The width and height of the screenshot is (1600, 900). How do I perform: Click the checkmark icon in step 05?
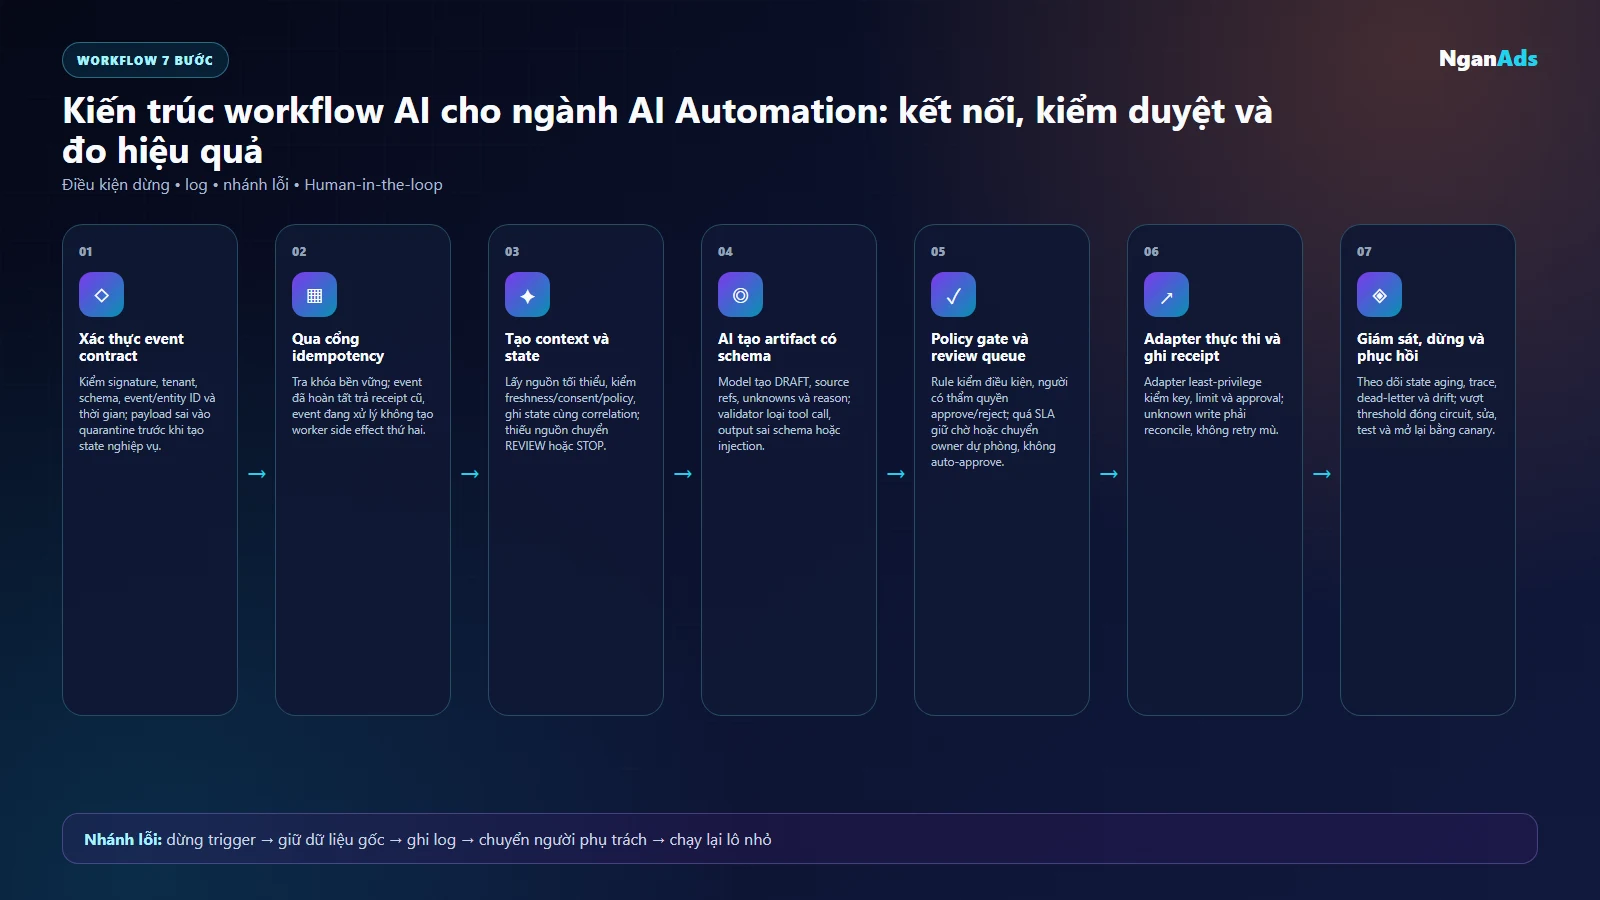pyautogui.click(x=953, y=295)
